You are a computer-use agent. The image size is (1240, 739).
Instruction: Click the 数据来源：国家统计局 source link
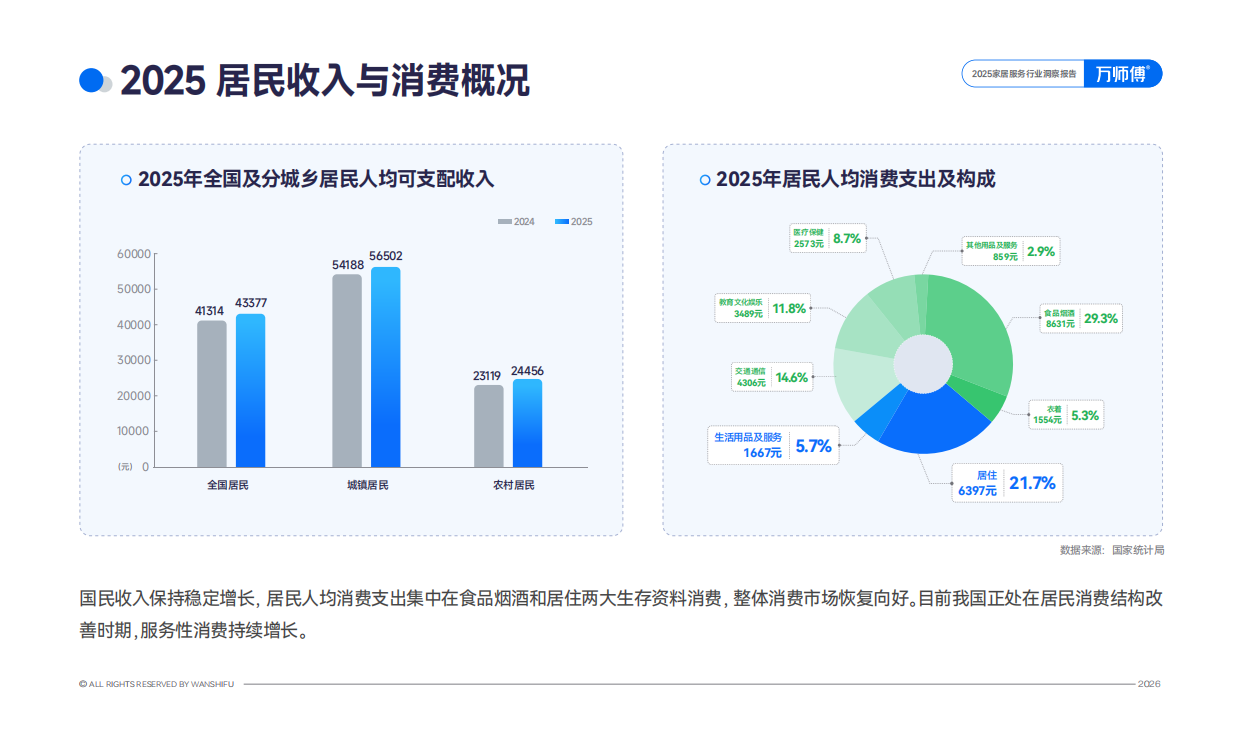pyautogui.click(x=1113, y=549)
